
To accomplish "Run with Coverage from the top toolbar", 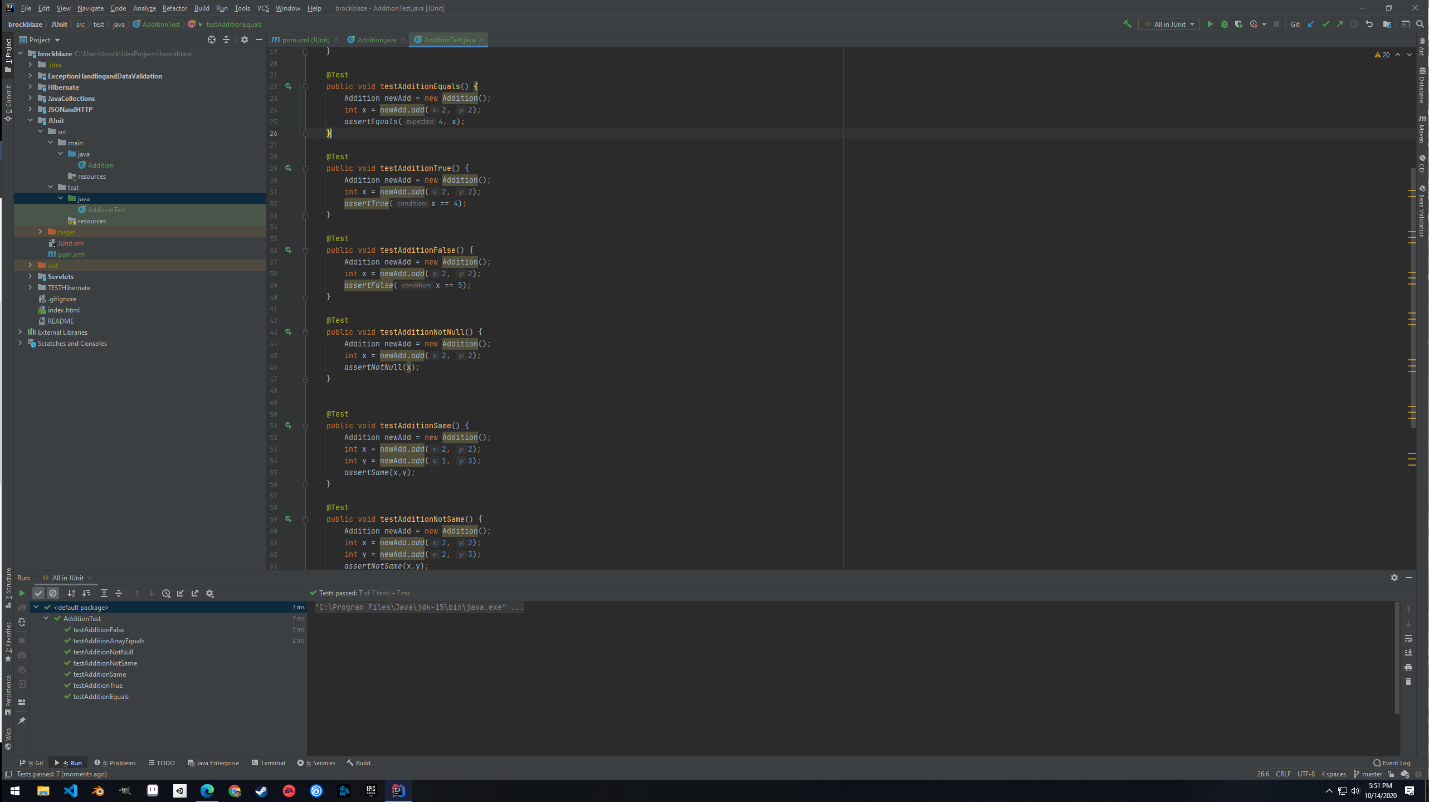I will [1238, 24].
